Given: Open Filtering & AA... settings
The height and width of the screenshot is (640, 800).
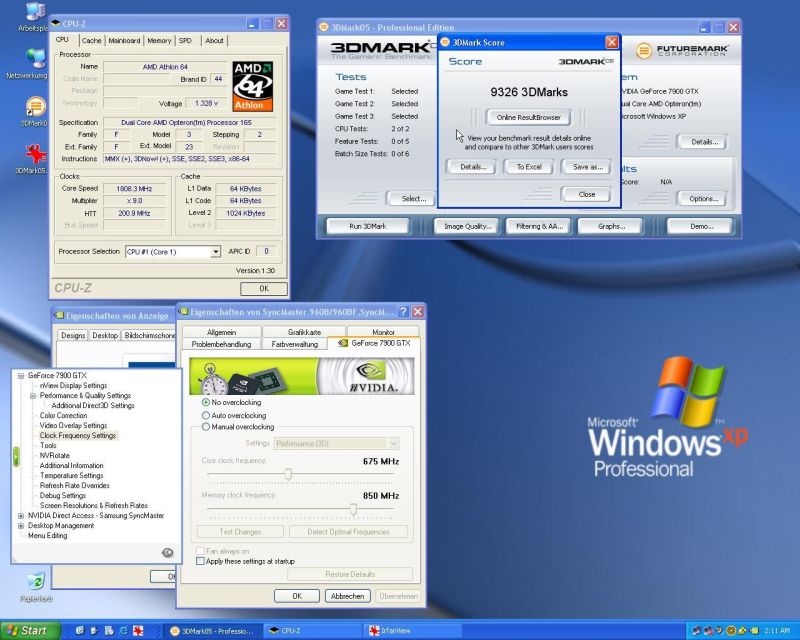Looking at the screenshot, I should coord(539,226).
